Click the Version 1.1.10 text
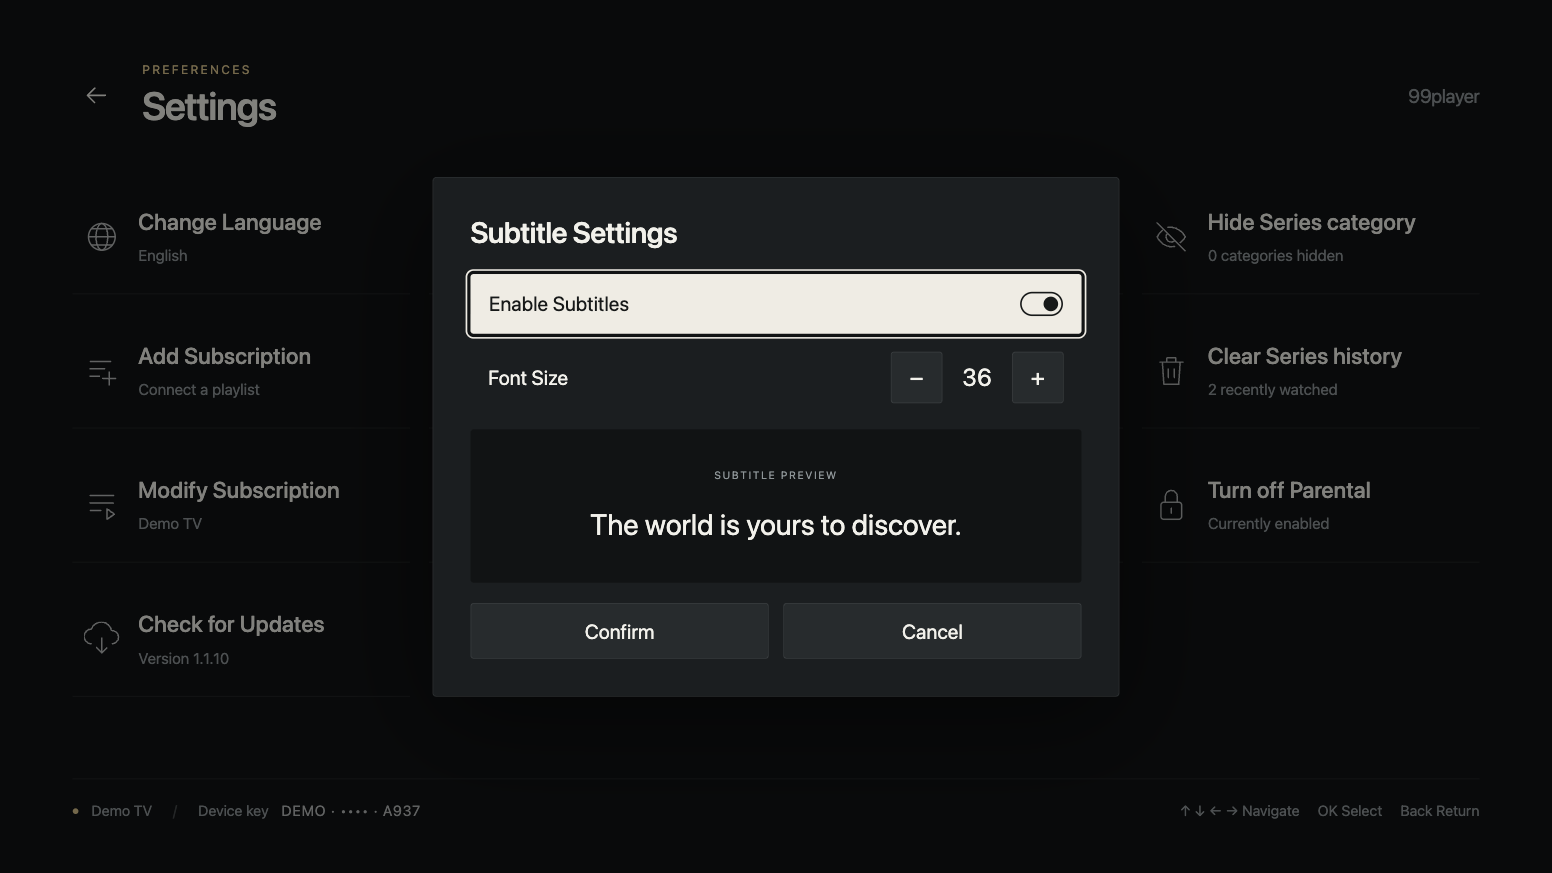This screenshot has width=1552, height=873. [183, 659]
